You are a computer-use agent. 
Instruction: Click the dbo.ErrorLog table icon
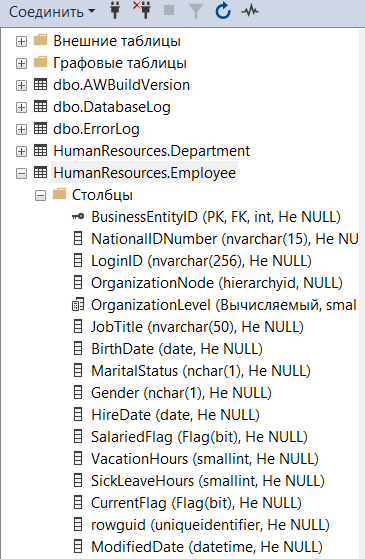(40, 129)
